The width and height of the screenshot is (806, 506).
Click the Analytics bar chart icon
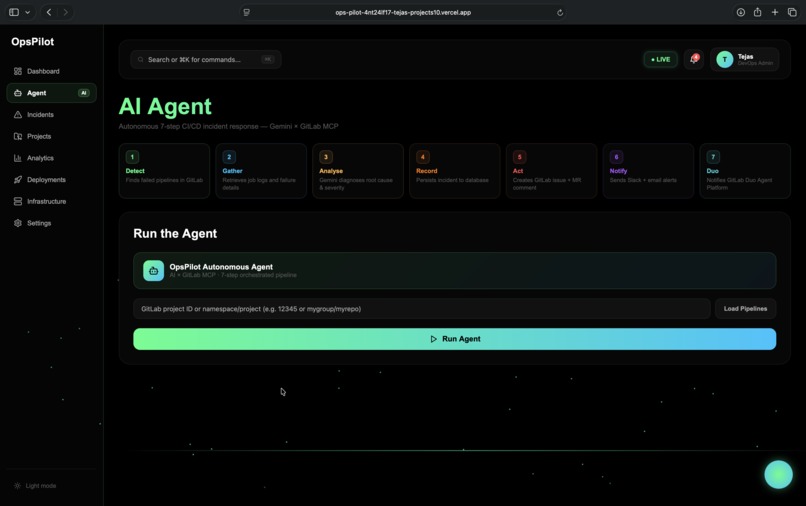coord(18,158)
